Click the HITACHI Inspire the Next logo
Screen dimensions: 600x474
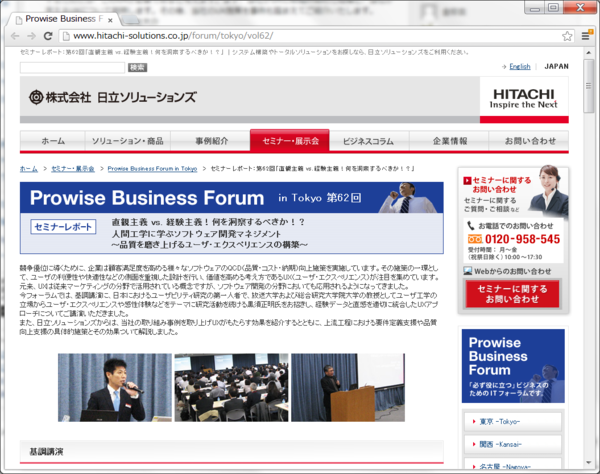click(523, 99)
